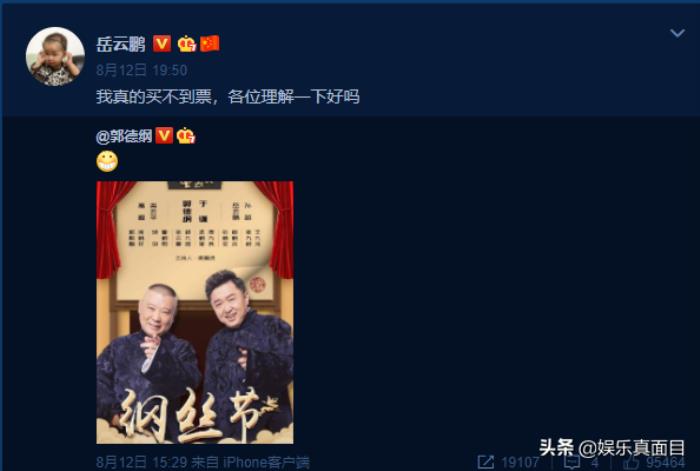The height and width of the screenshot is (471, 700).
Task: Open the 8月12日 15:29 original post timestamp
Action: coord(142,462)
